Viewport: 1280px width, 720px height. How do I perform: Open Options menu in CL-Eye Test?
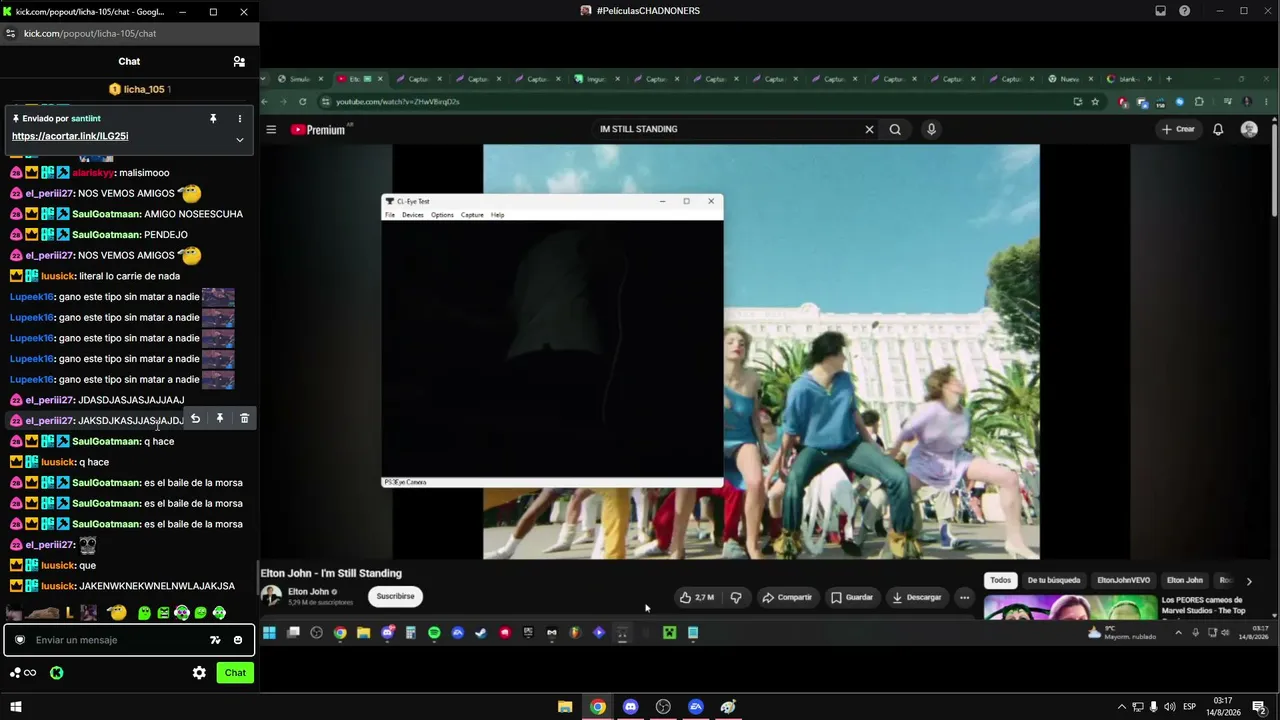pyautogui.click(x=442, y=215)
